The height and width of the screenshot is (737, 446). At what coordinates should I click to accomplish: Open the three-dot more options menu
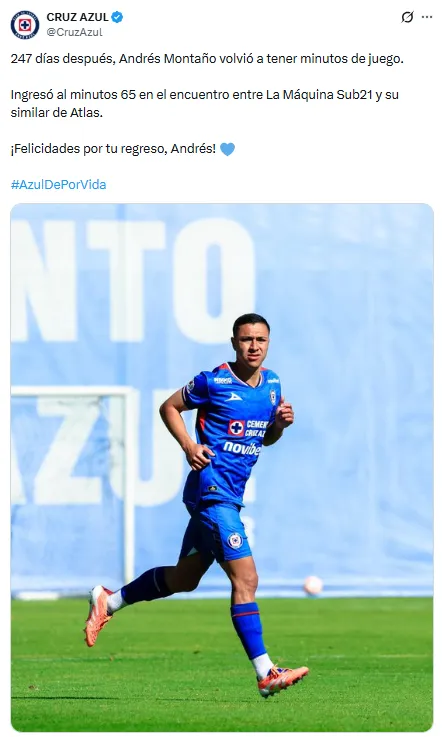tap(427, 17)
